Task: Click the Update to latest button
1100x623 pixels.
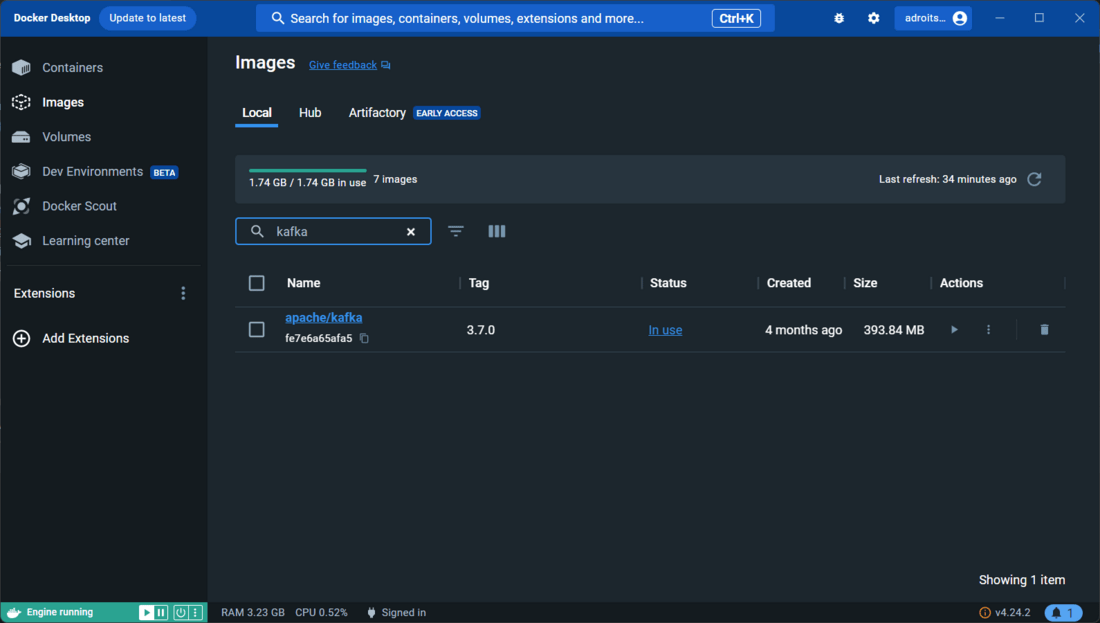Action: [147, 17]
